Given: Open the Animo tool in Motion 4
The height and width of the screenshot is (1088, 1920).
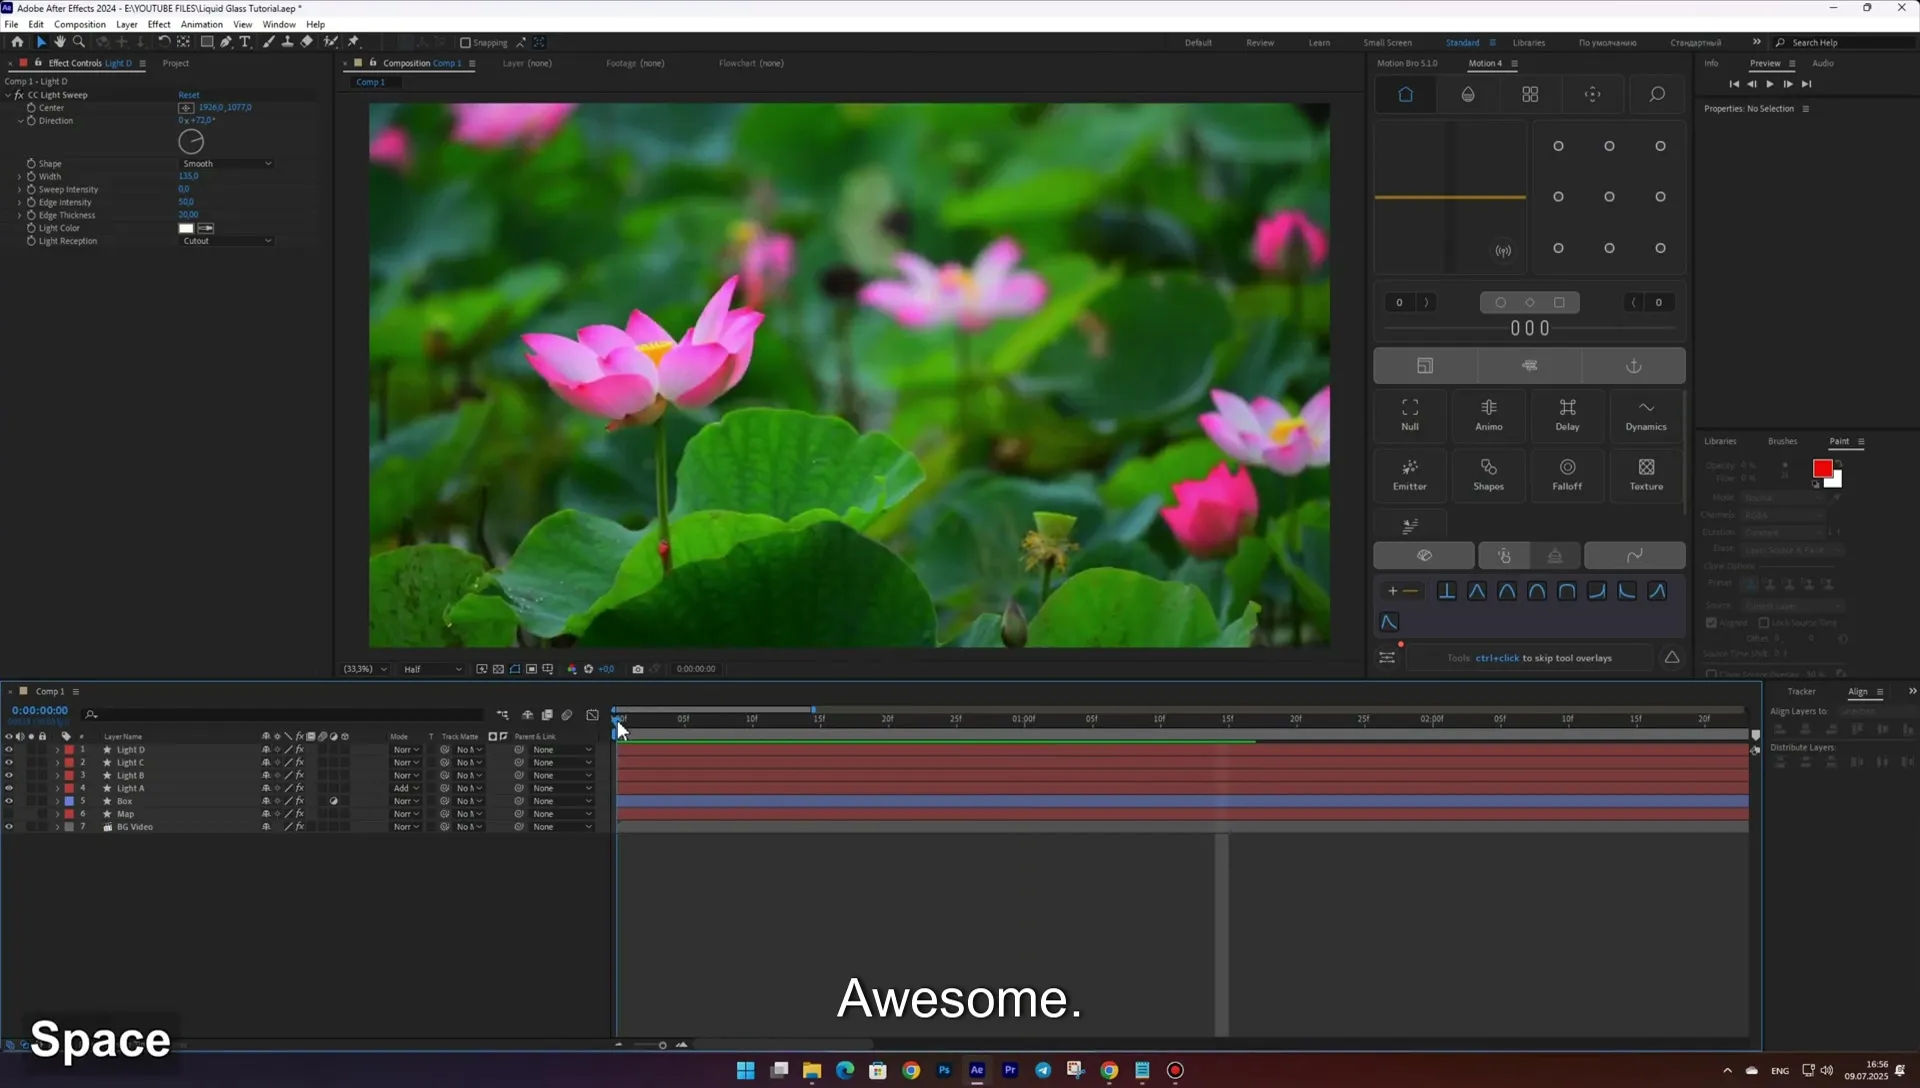Looking at the screenshot, I should coord(1489,415).
